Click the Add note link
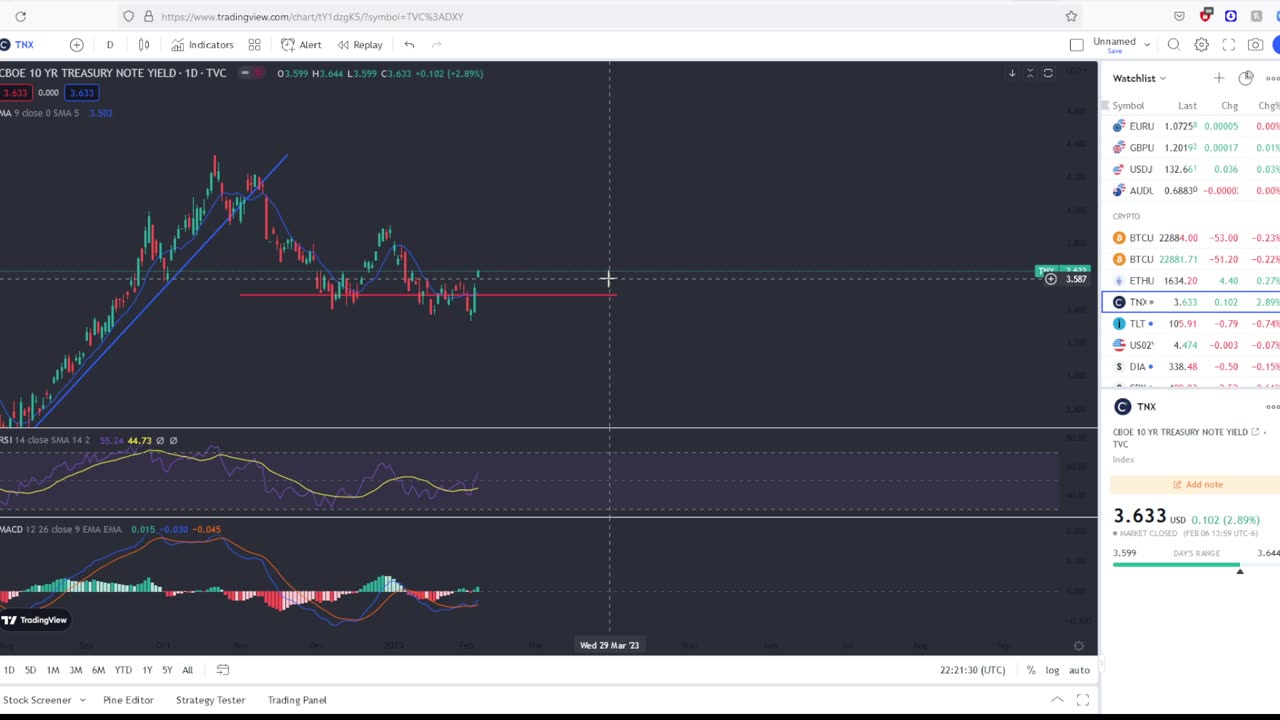1280x720 pixels. tap(1197, 484)
